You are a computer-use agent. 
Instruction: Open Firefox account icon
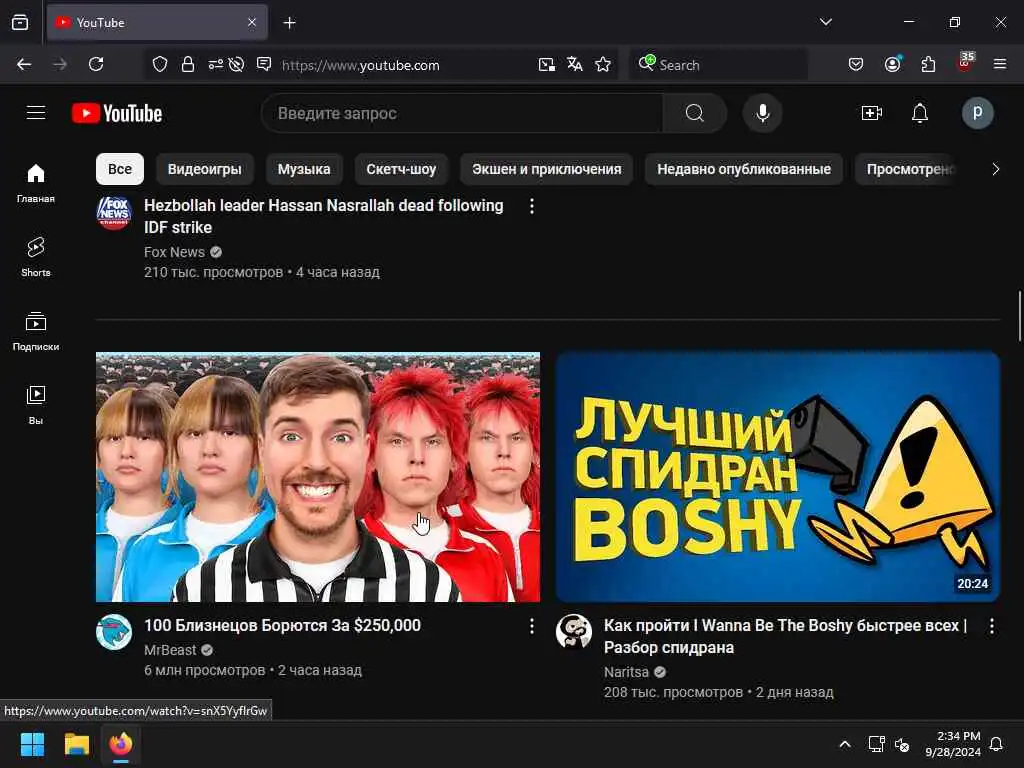tap(892, 64)
